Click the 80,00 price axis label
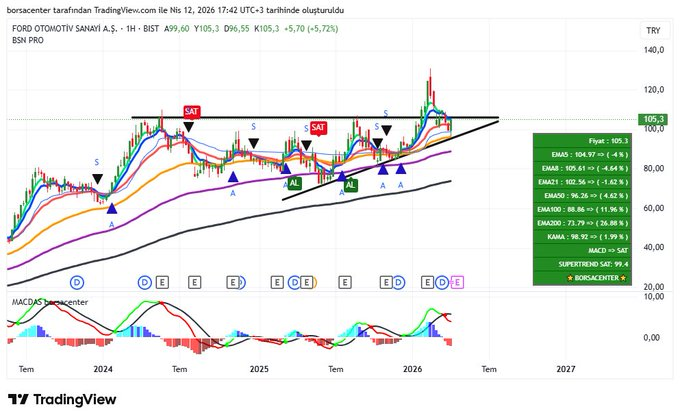 (x=654, y=168)
